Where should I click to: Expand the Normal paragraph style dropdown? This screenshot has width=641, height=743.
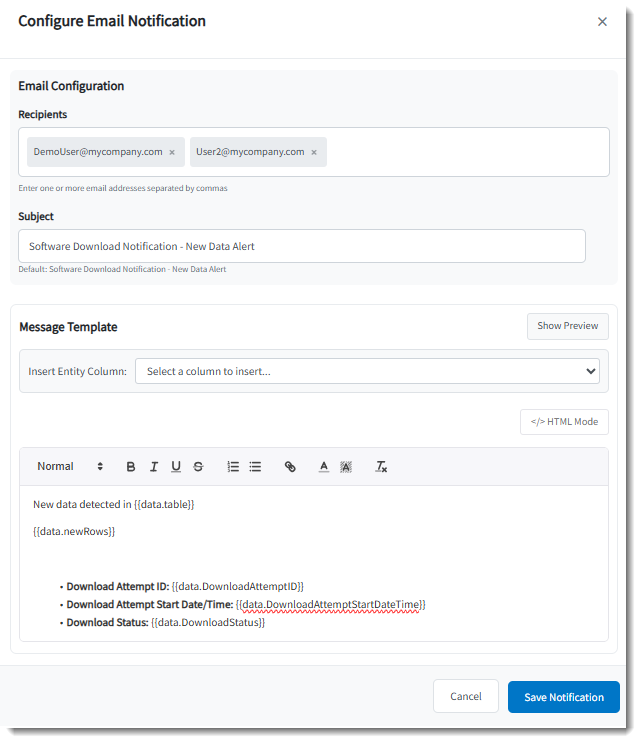pyautogui.click(x=70, y=467)
